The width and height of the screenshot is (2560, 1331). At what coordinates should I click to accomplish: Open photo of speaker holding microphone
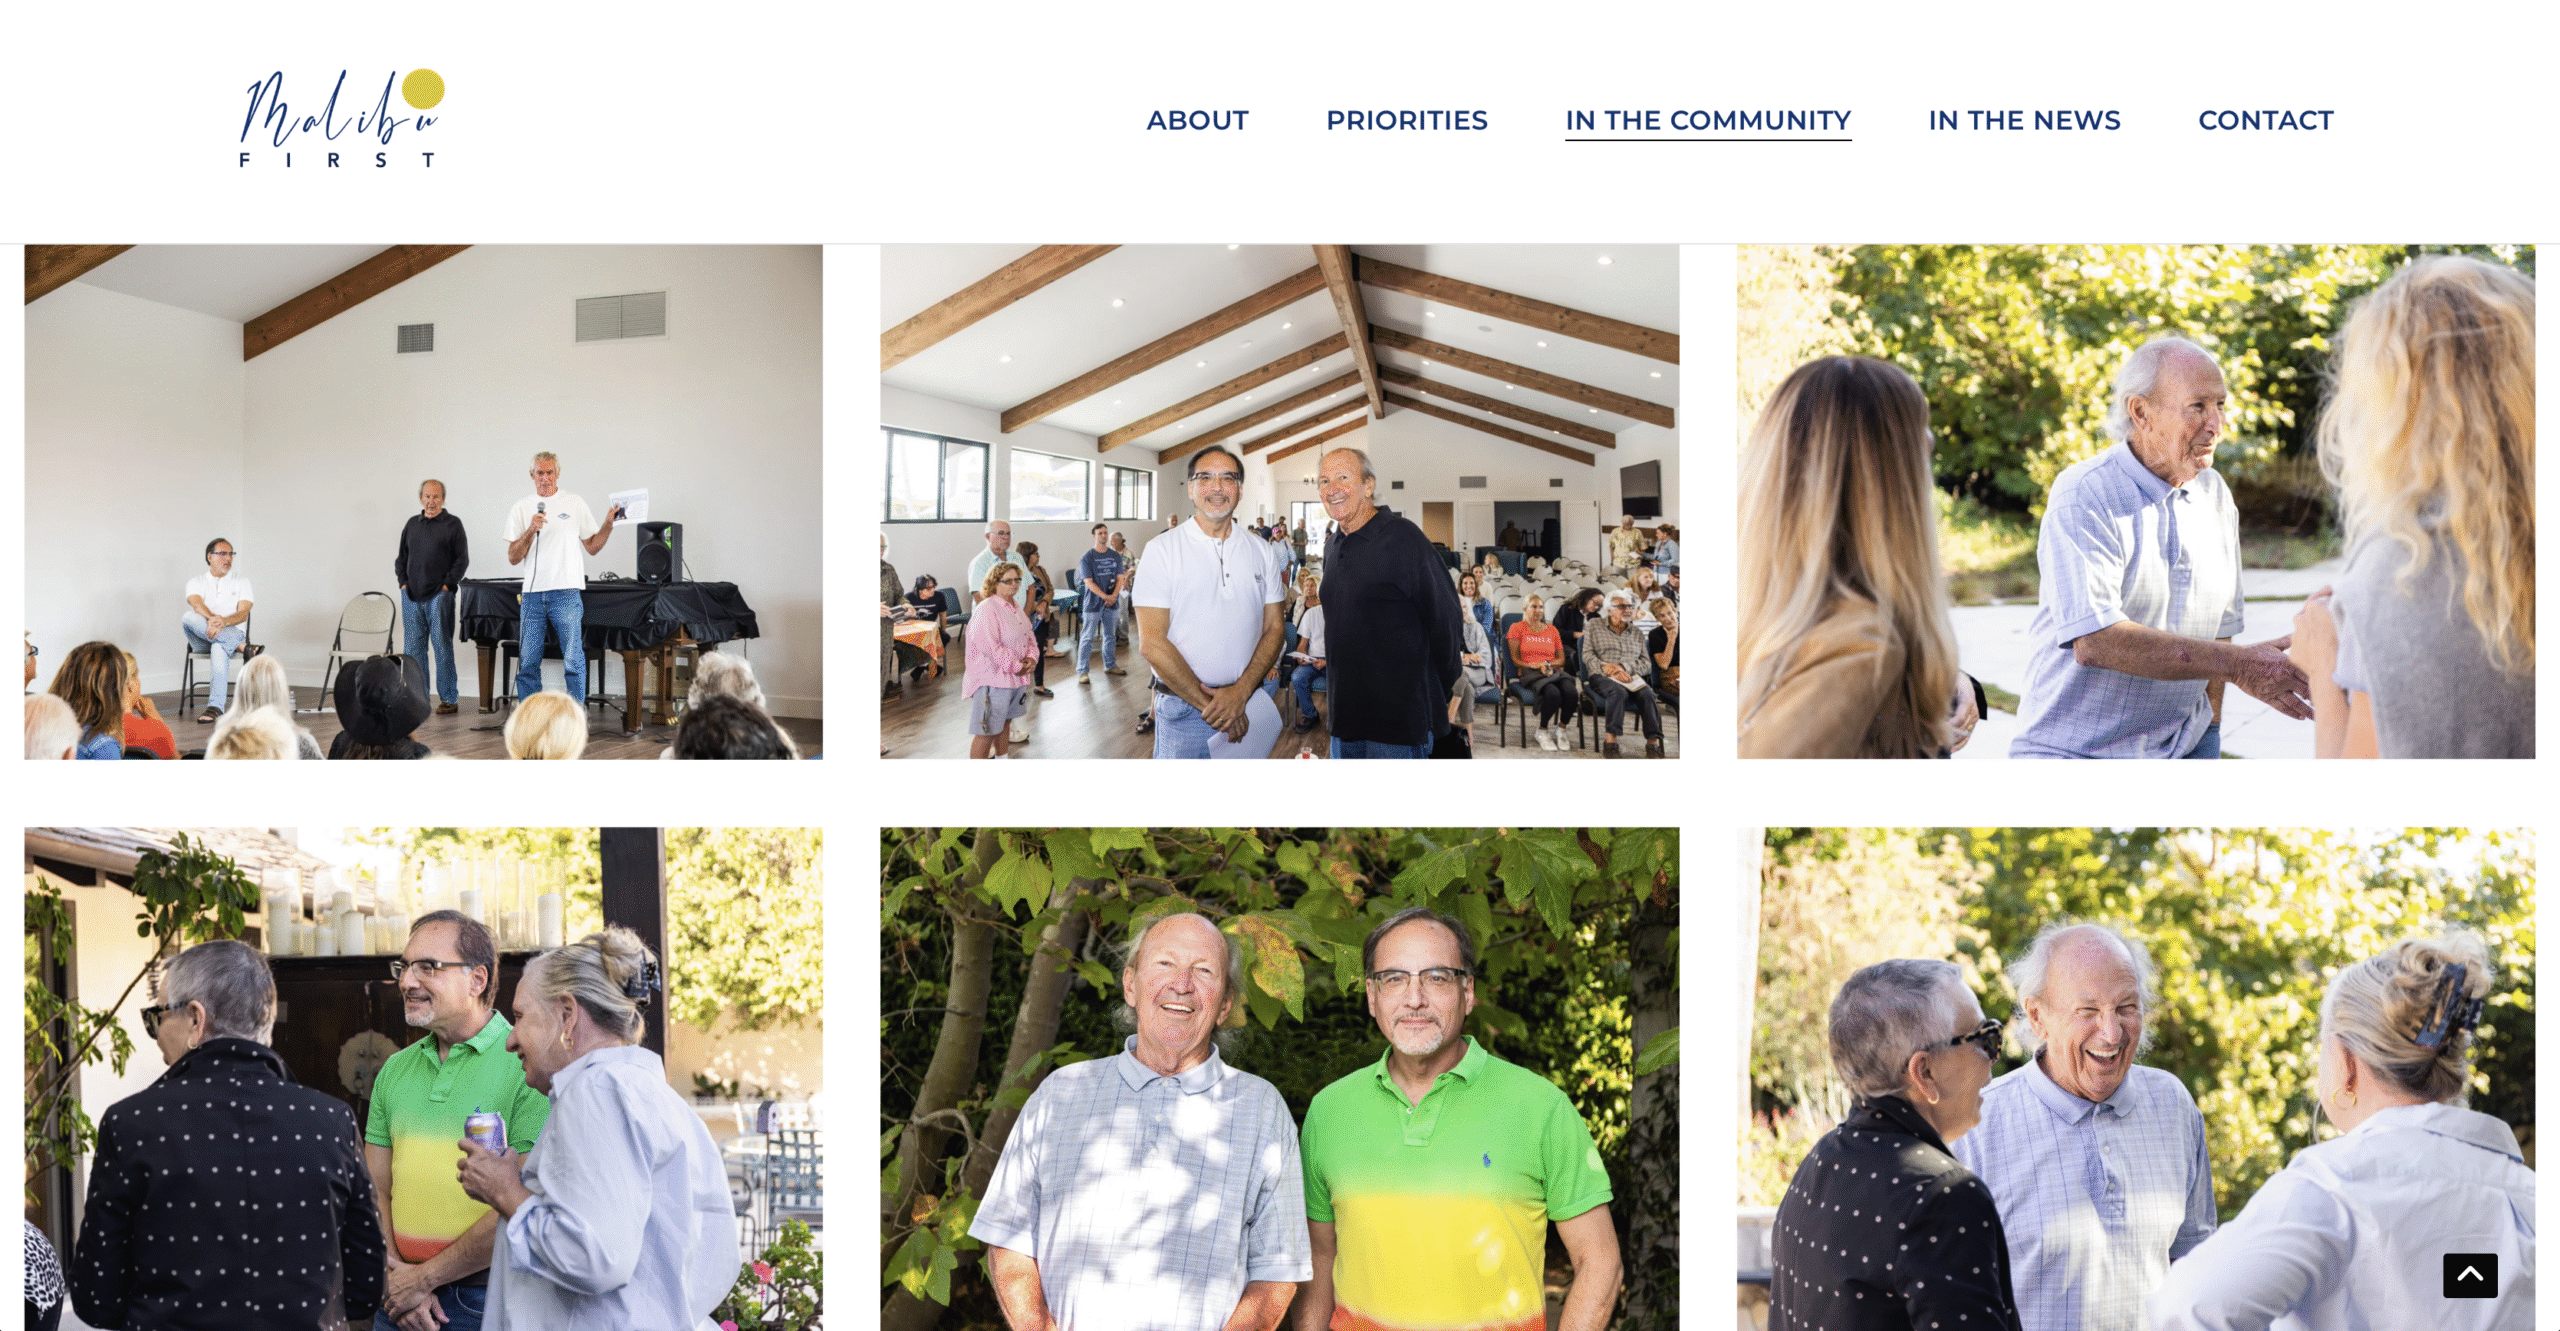click(x=423, y=501)
